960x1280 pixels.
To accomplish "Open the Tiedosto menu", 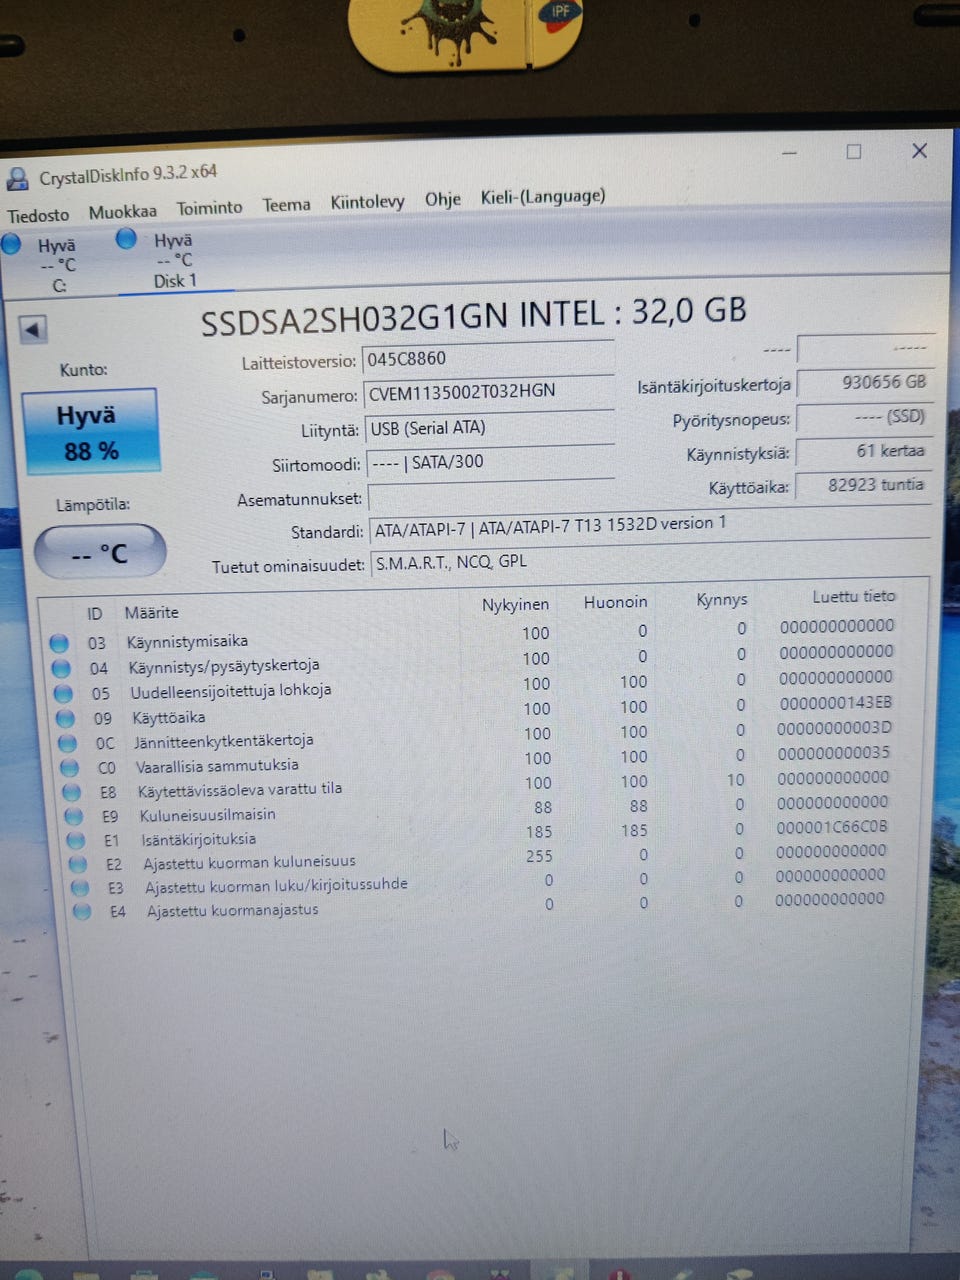I will [x=38, y=215].
